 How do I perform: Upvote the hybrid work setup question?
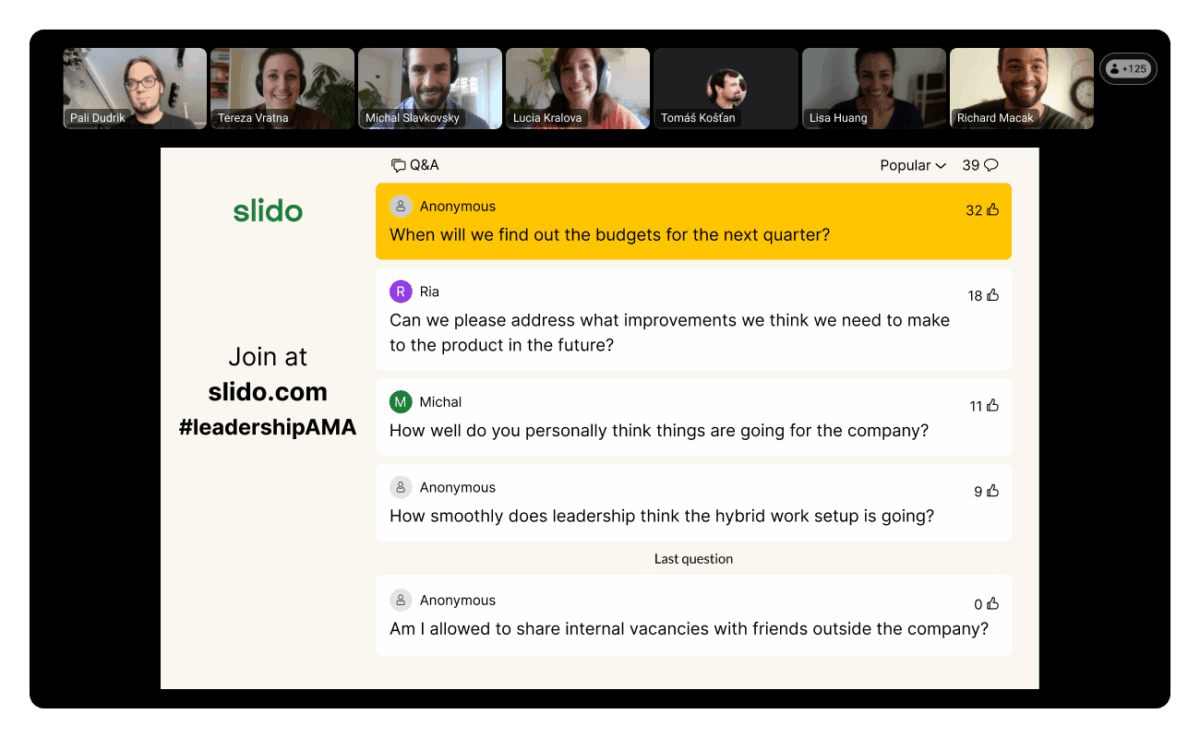(x=986, y=491)
